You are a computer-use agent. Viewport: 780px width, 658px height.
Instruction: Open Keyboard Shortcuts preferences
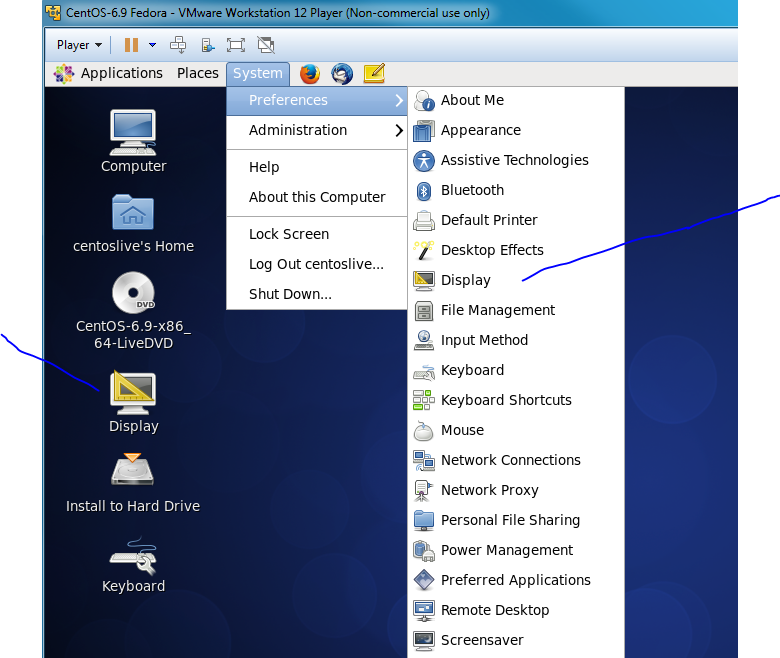pos(516,400)
